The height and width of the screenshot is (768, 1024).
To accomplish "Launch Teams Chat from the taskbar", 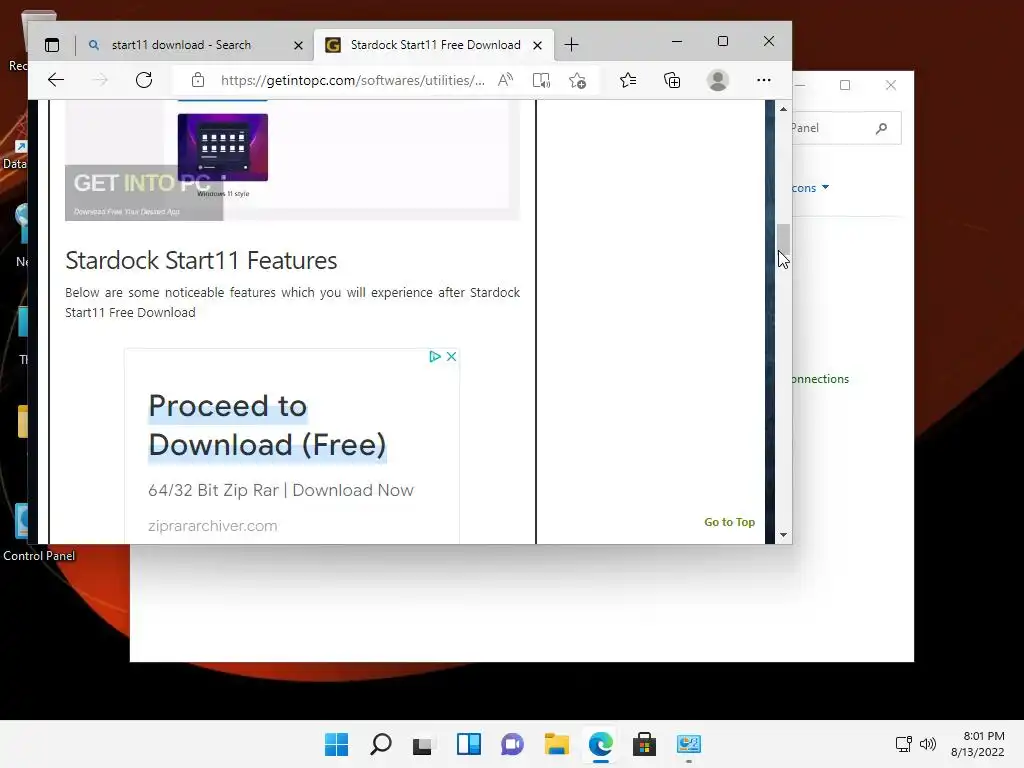I will click(513, 744).
